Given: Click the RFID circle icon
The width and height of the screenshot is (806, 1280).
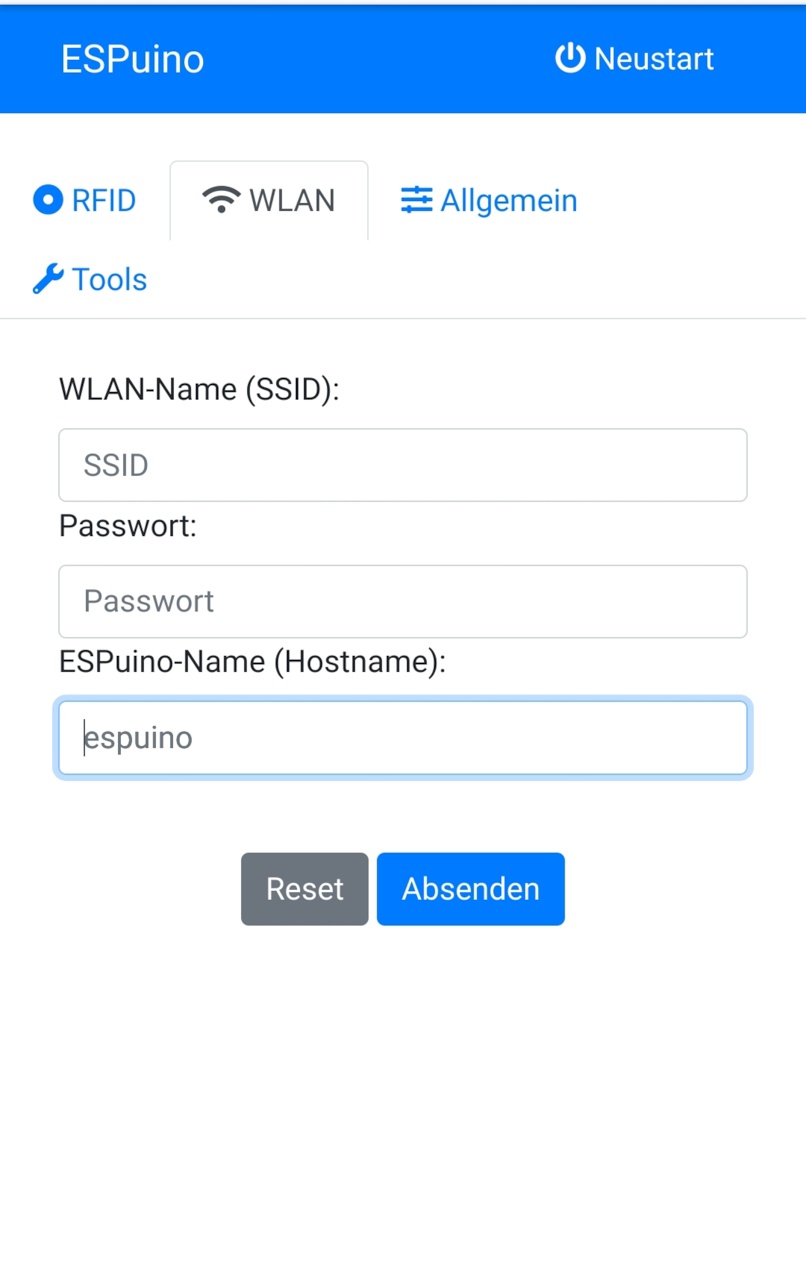Looking at the screenshot, I should pos(48,200).
